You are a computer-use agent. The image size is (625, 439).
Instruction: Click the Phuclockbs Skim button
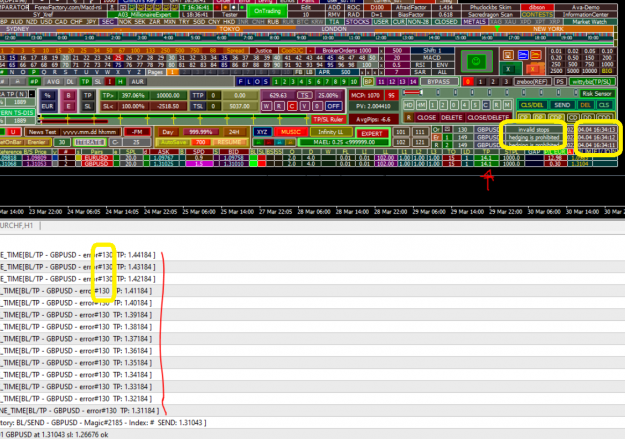coord(490,7)
